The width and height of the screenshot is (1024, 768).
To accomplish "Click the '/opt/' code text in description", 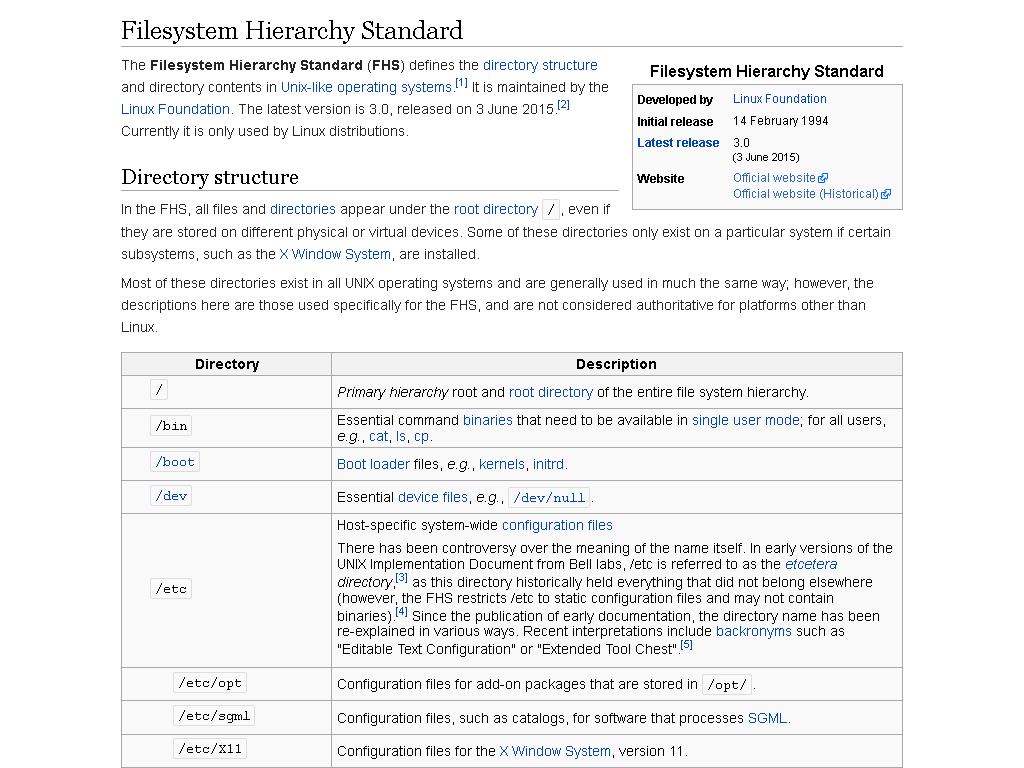I will 727,685.
